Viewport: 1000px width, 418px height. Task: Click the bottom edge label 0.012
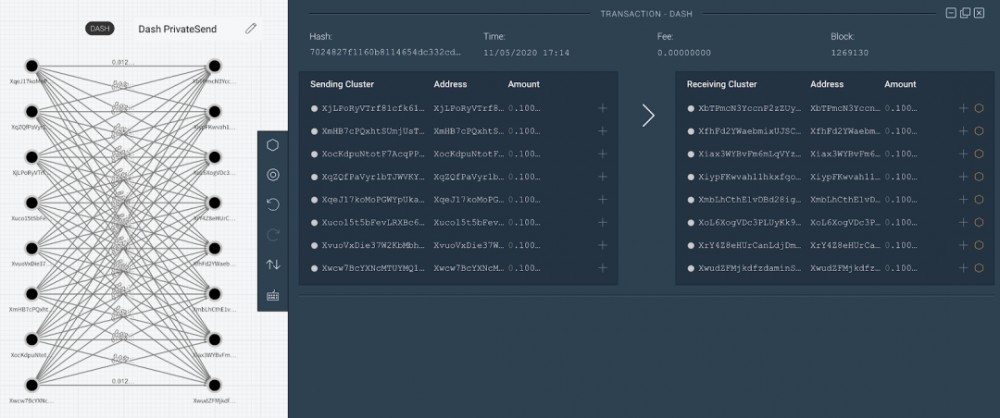pyautogui.click(x=122, y=381)
